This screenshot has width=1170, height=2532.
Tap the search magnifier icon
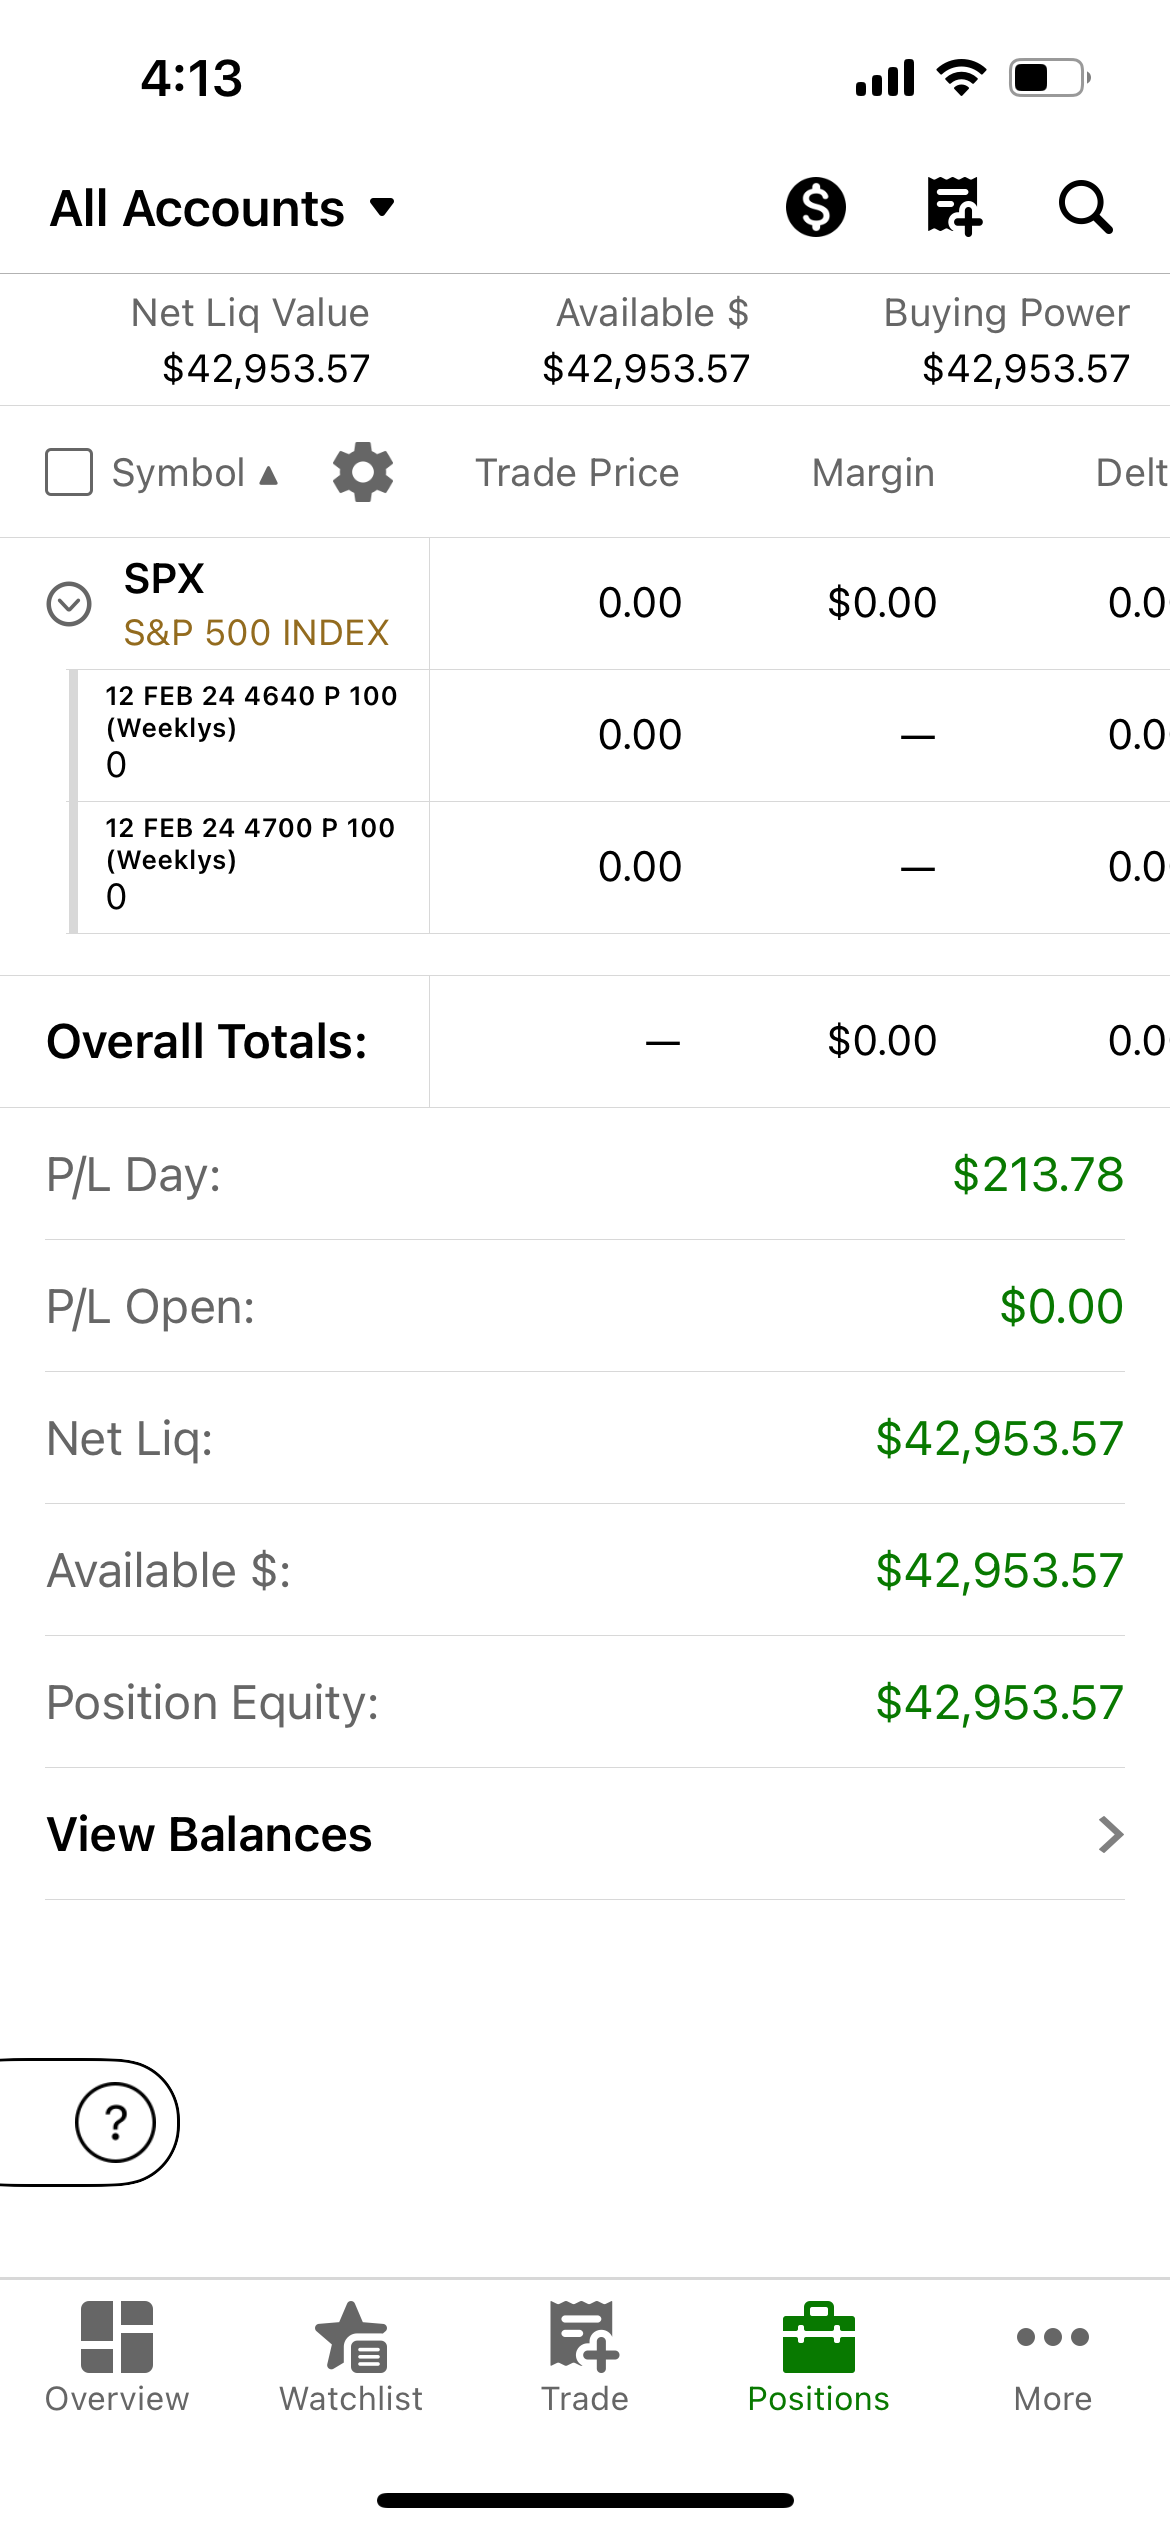coord(1085,207)
